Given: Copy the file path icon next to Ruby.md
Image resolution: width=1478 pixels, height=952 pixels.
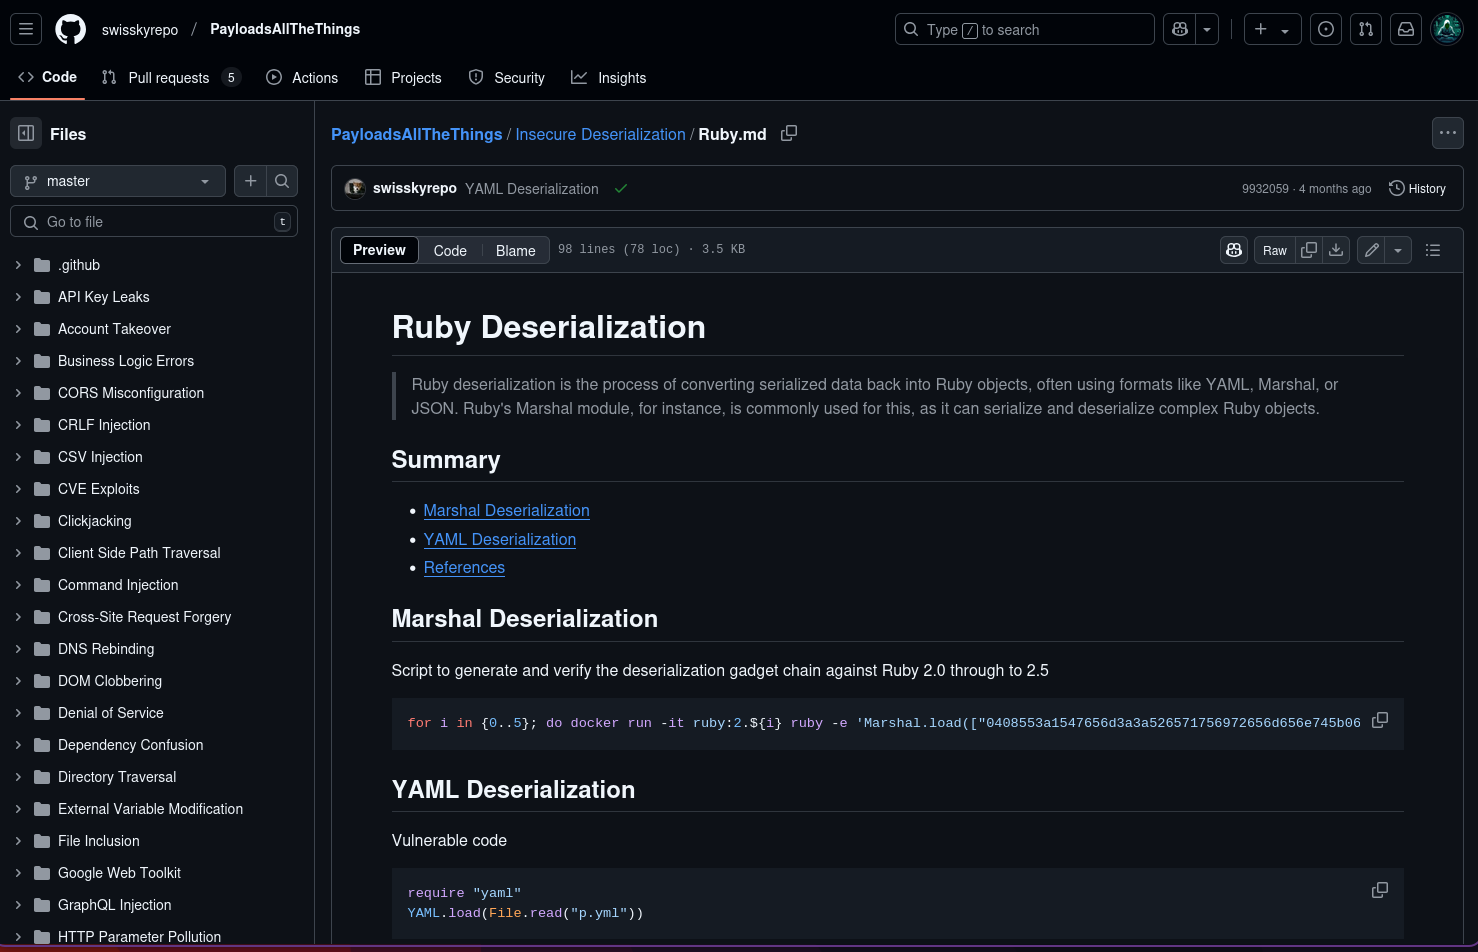Looking at the screenshot, I should point(789,133).
